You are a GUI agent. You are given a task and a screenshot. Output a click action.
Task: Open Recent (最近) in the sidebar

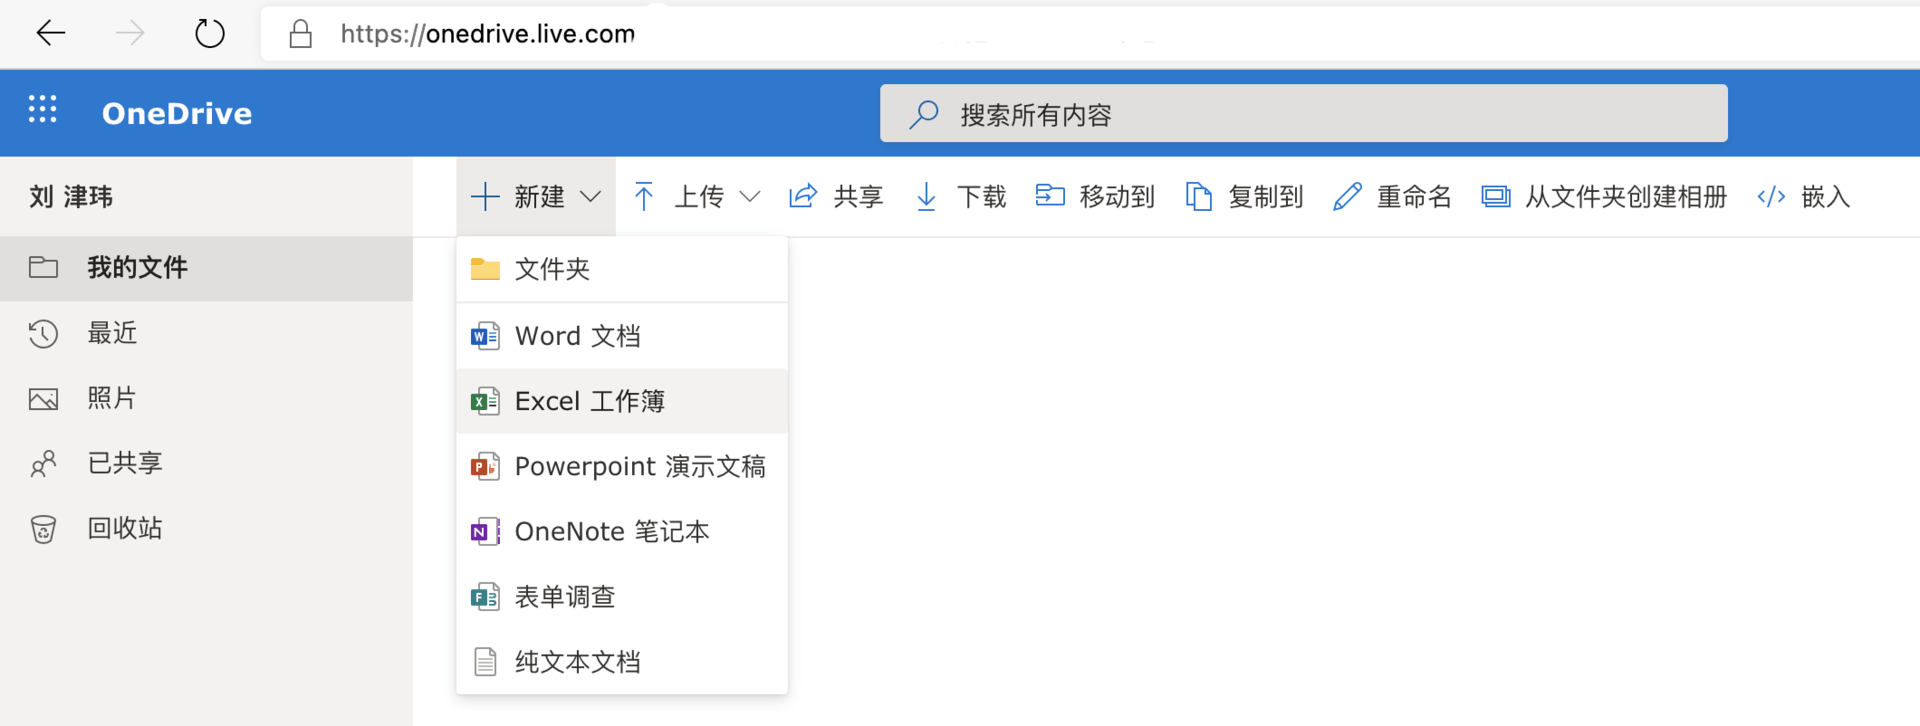112,333
